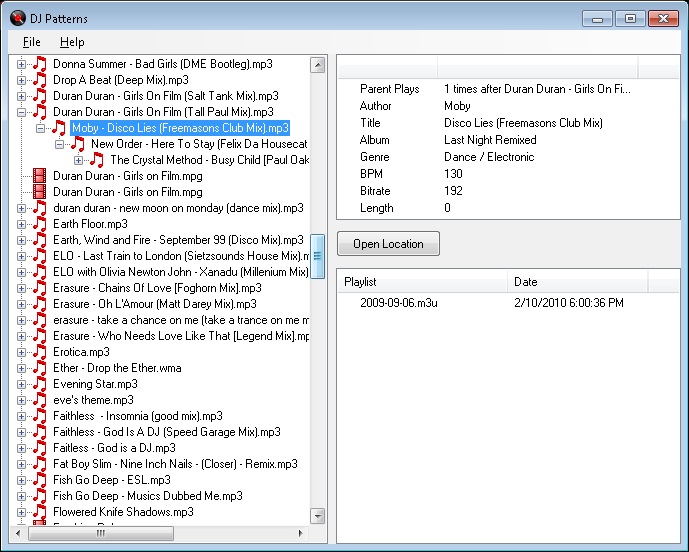Click the DJ Patterns record icon in title bar
The width and height of the screenshot is (689, 552).
click(18, 18)
